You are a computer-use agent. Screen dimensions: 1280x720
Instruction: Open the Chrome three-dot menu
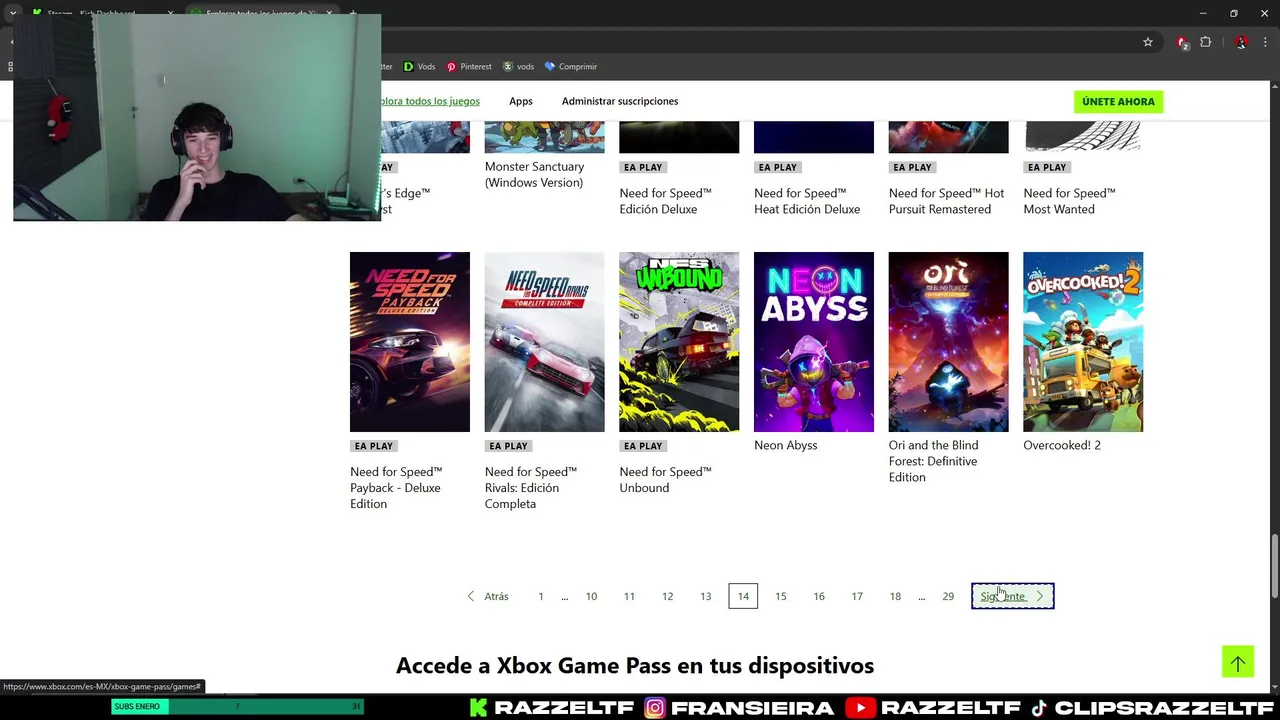click(1266, 42)
